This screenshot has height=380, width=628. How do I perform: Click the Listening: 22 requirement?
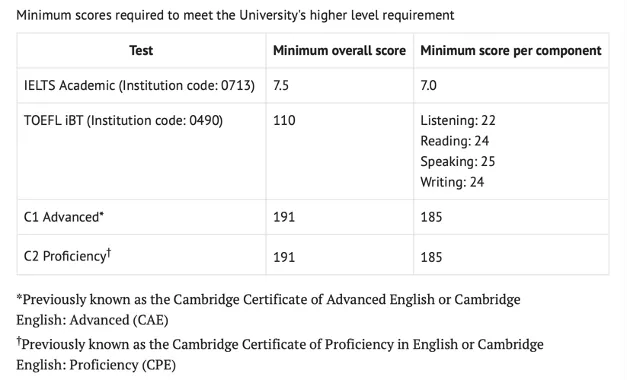458,120
